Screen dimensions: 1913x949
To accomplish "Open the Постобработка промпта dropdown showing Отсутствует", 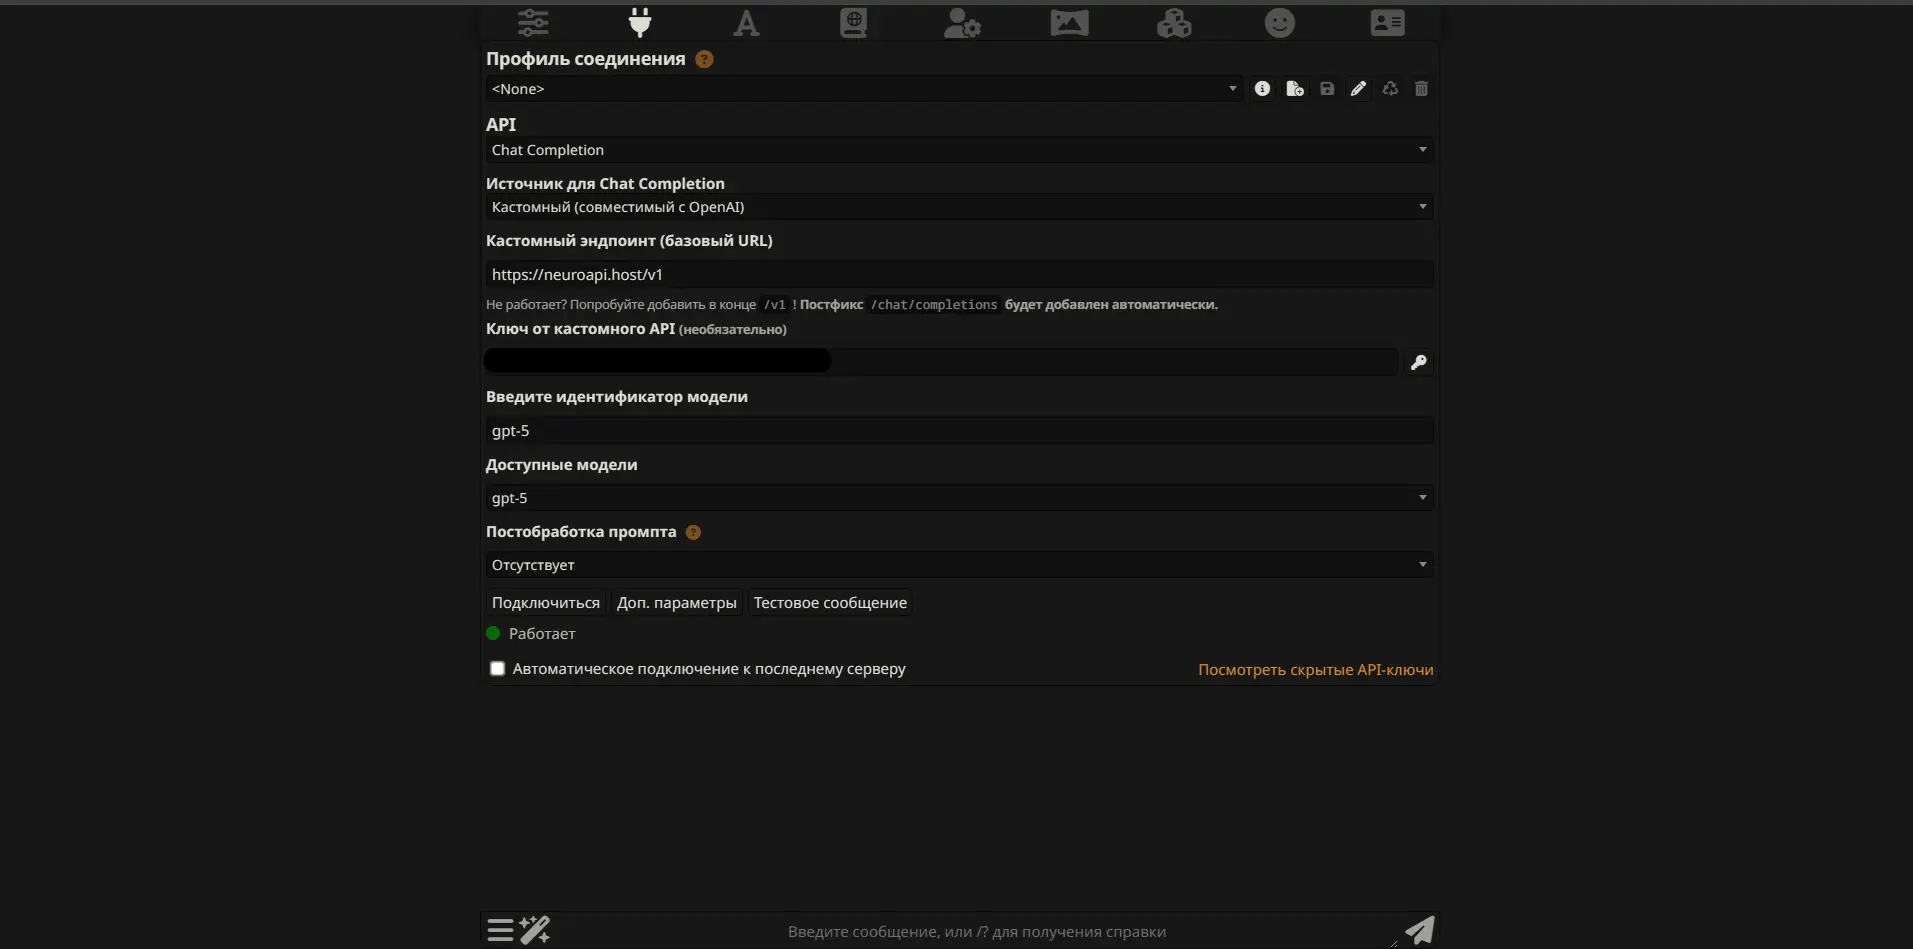I will 958,565.
